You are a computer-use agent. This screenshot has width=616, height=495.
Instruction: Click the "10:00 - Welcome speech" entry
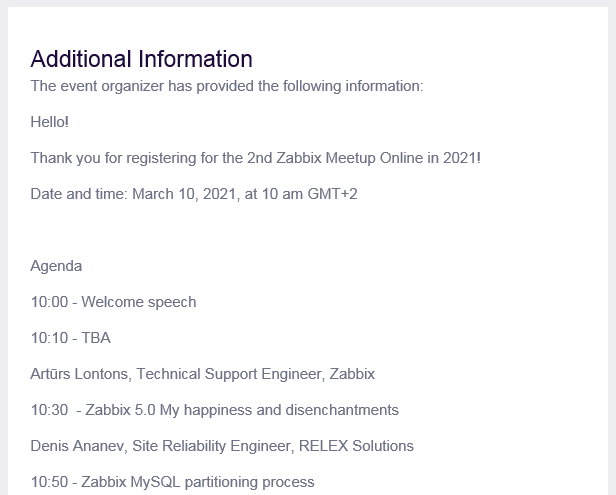(x=113, y=302)
